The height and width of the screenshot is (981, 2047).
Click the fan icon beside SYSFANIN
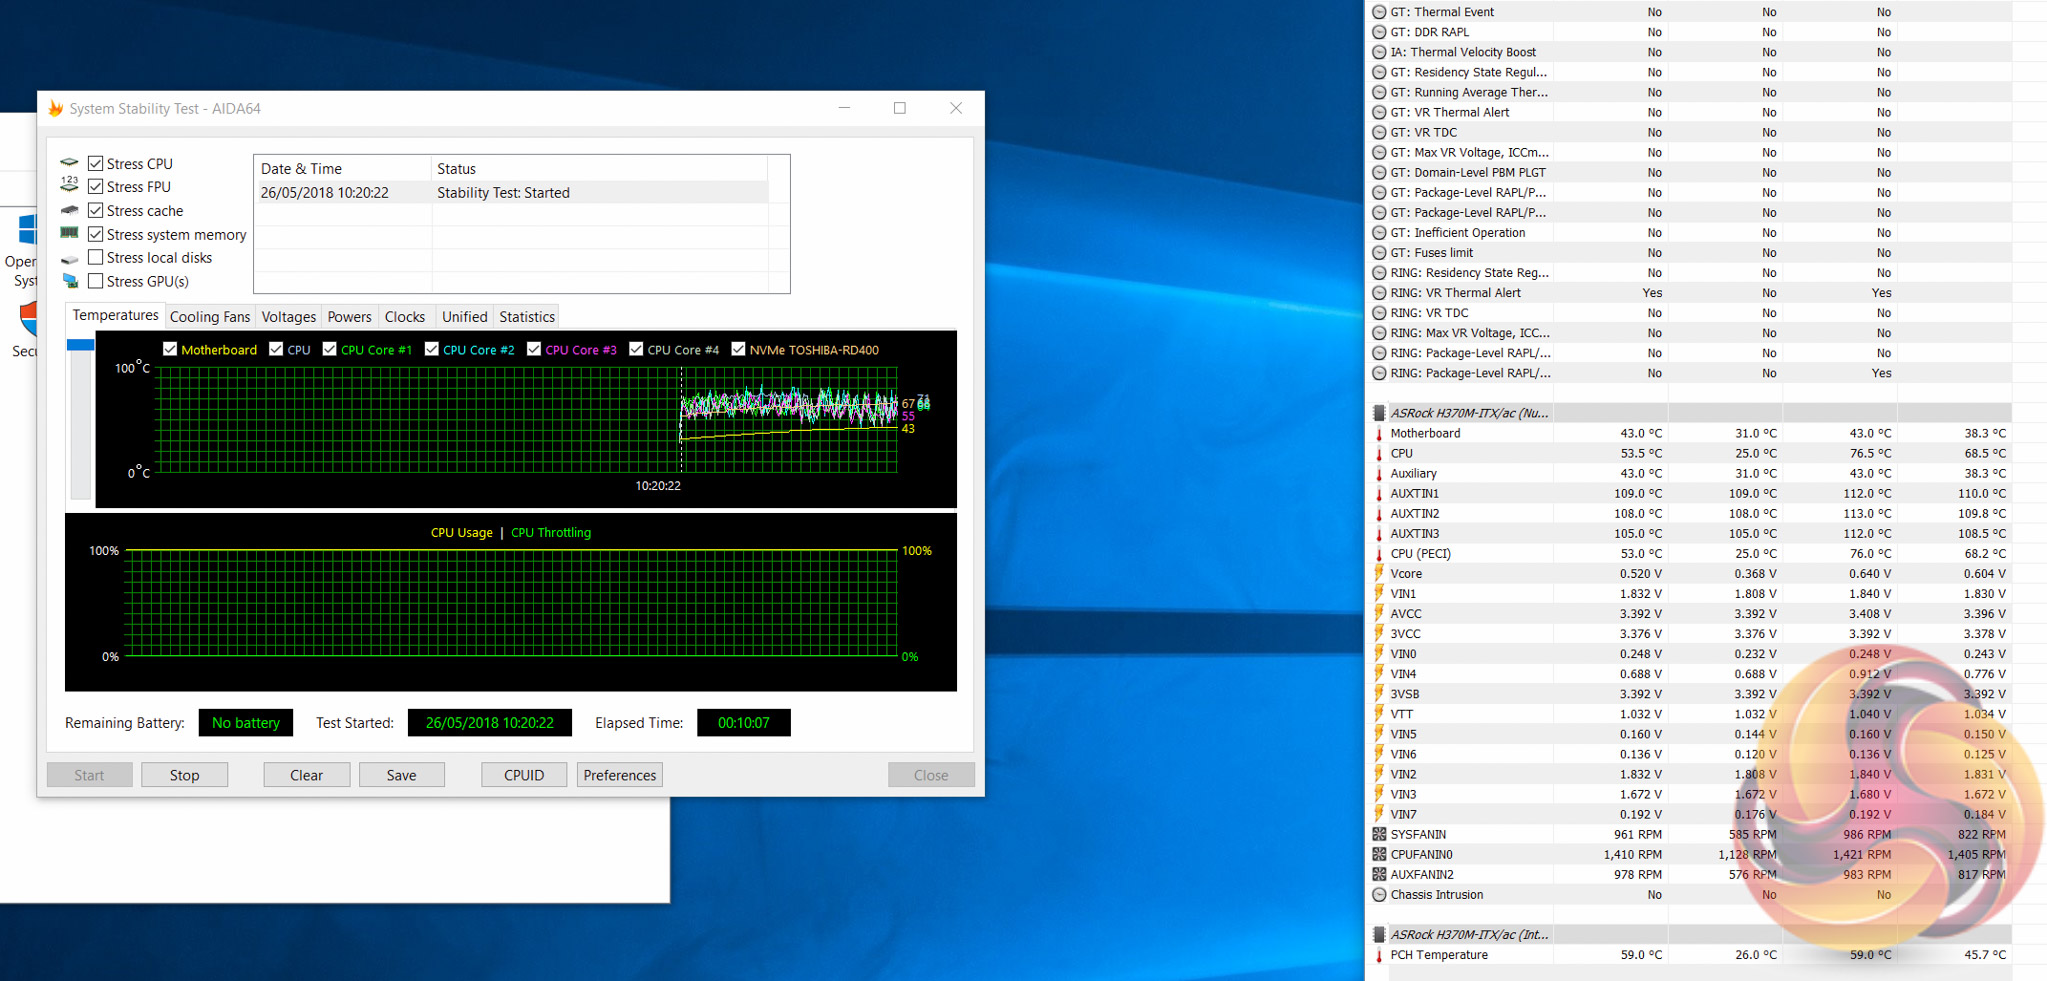pyautogui.click(x=1379, y=835)
